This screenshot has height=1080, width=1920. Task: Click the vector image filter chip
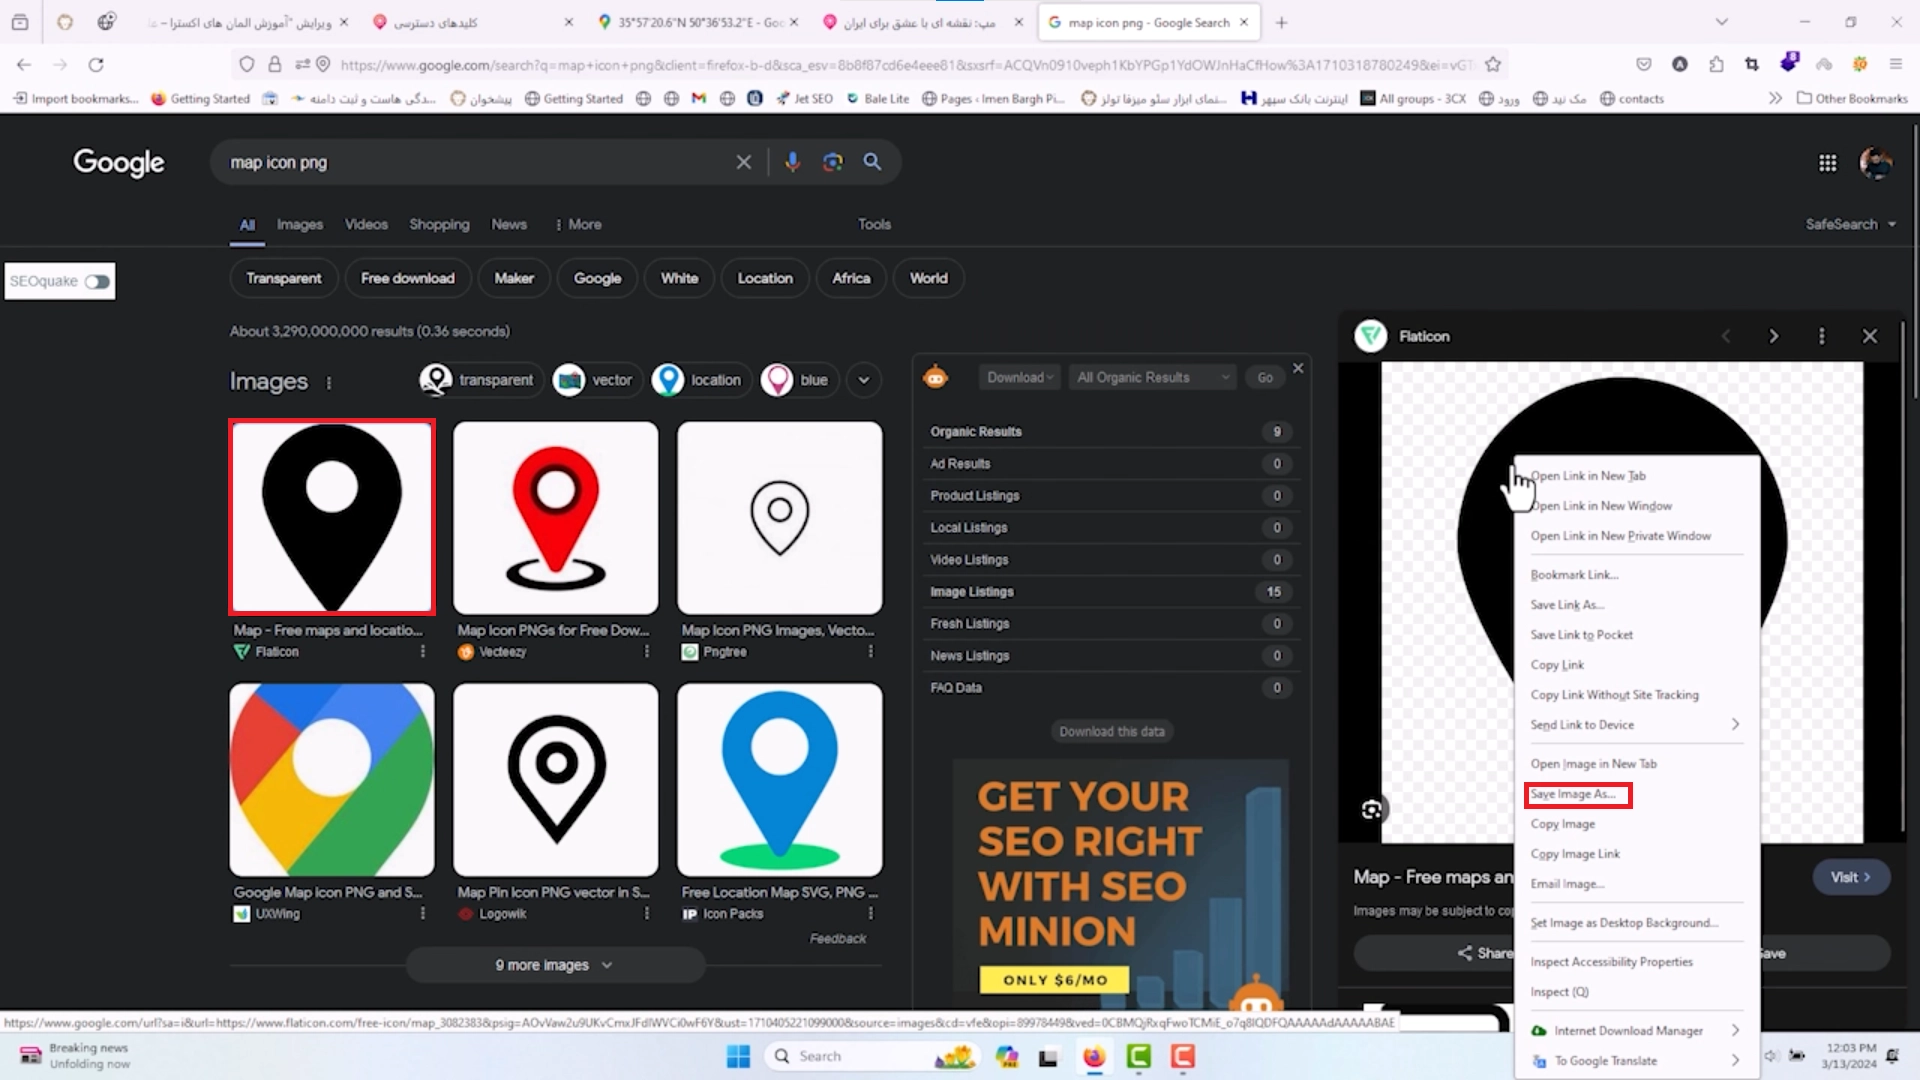point(597,380)
